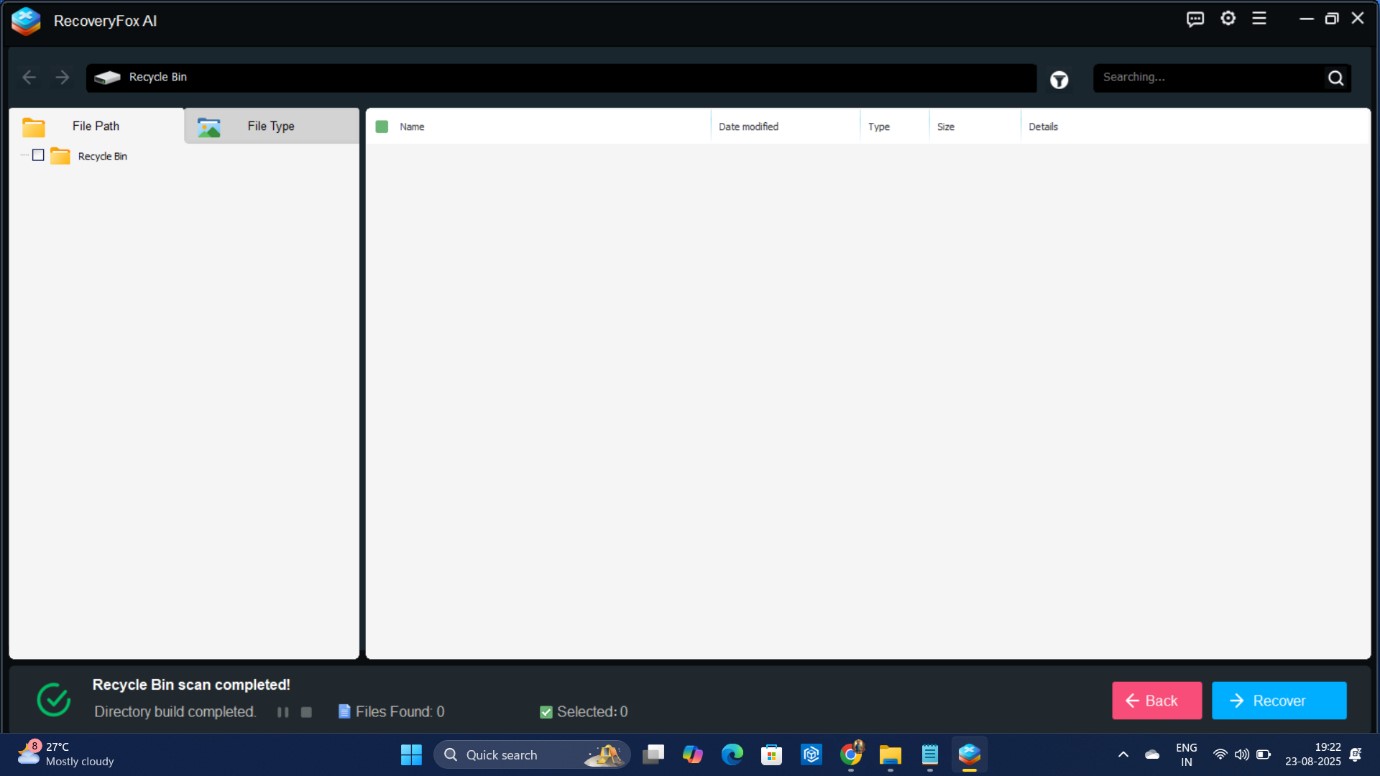
Task: Click the search magnifier icon
Action: point(1335,78)
